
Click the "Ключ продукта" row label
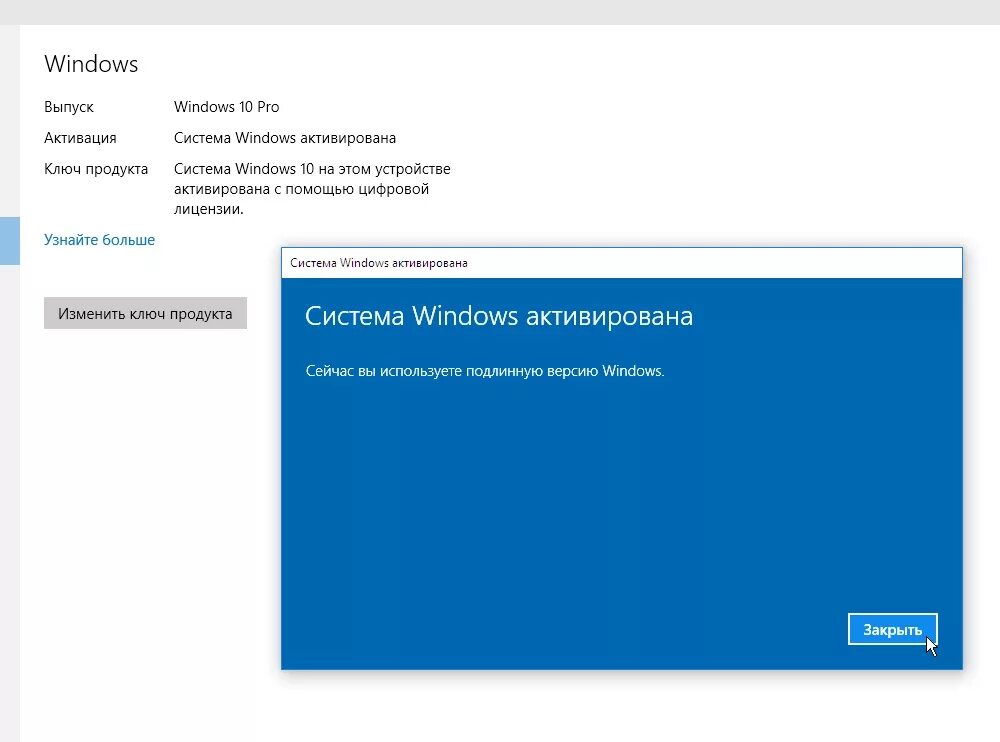point(95,169)
